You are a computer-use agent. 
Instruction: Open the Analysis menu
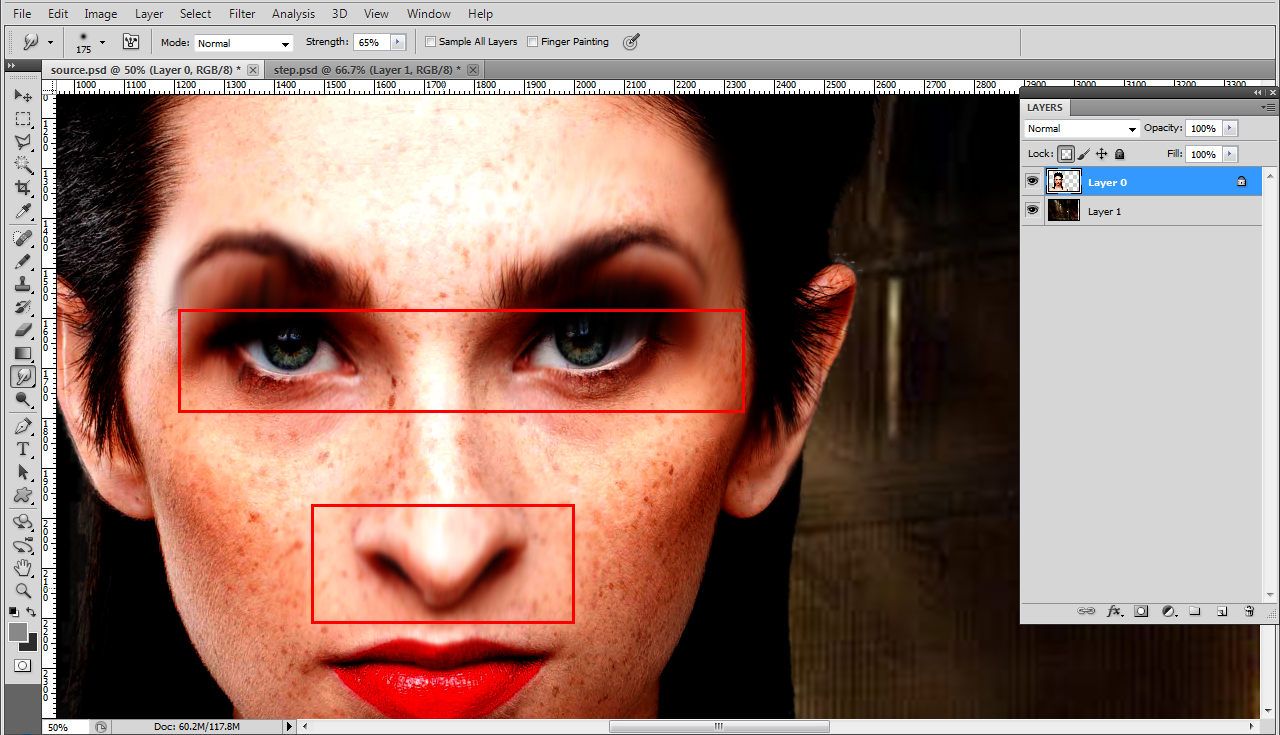pos(293,14)
